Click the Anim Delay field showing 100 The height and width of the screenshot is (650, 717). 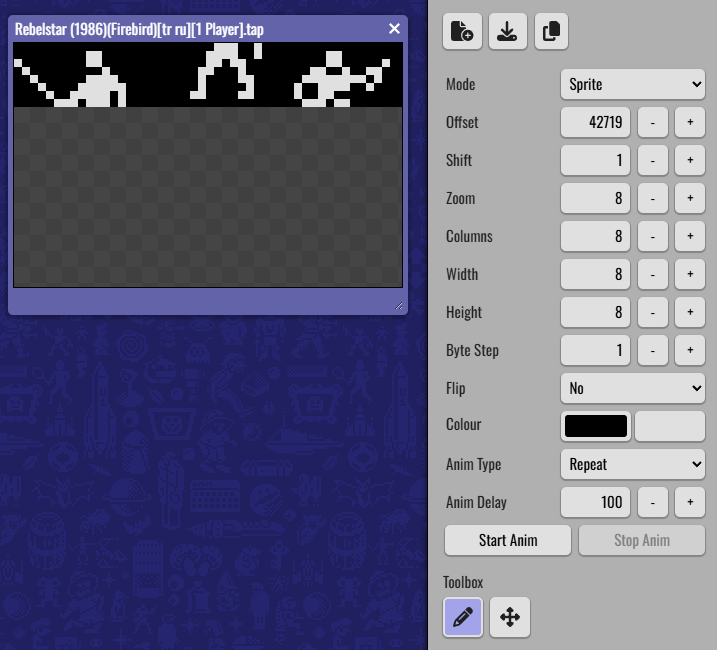pos(595,502)
